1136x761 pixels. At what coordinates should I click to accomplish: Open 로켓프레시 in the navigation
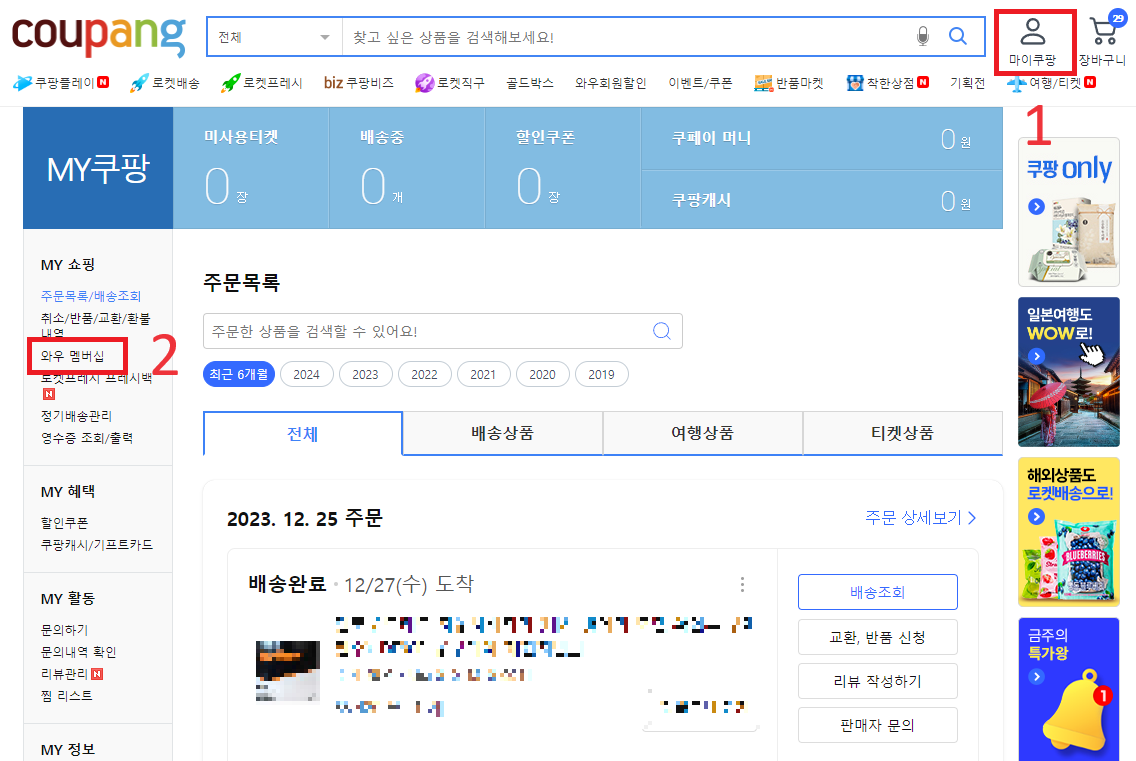pos(262,83)
